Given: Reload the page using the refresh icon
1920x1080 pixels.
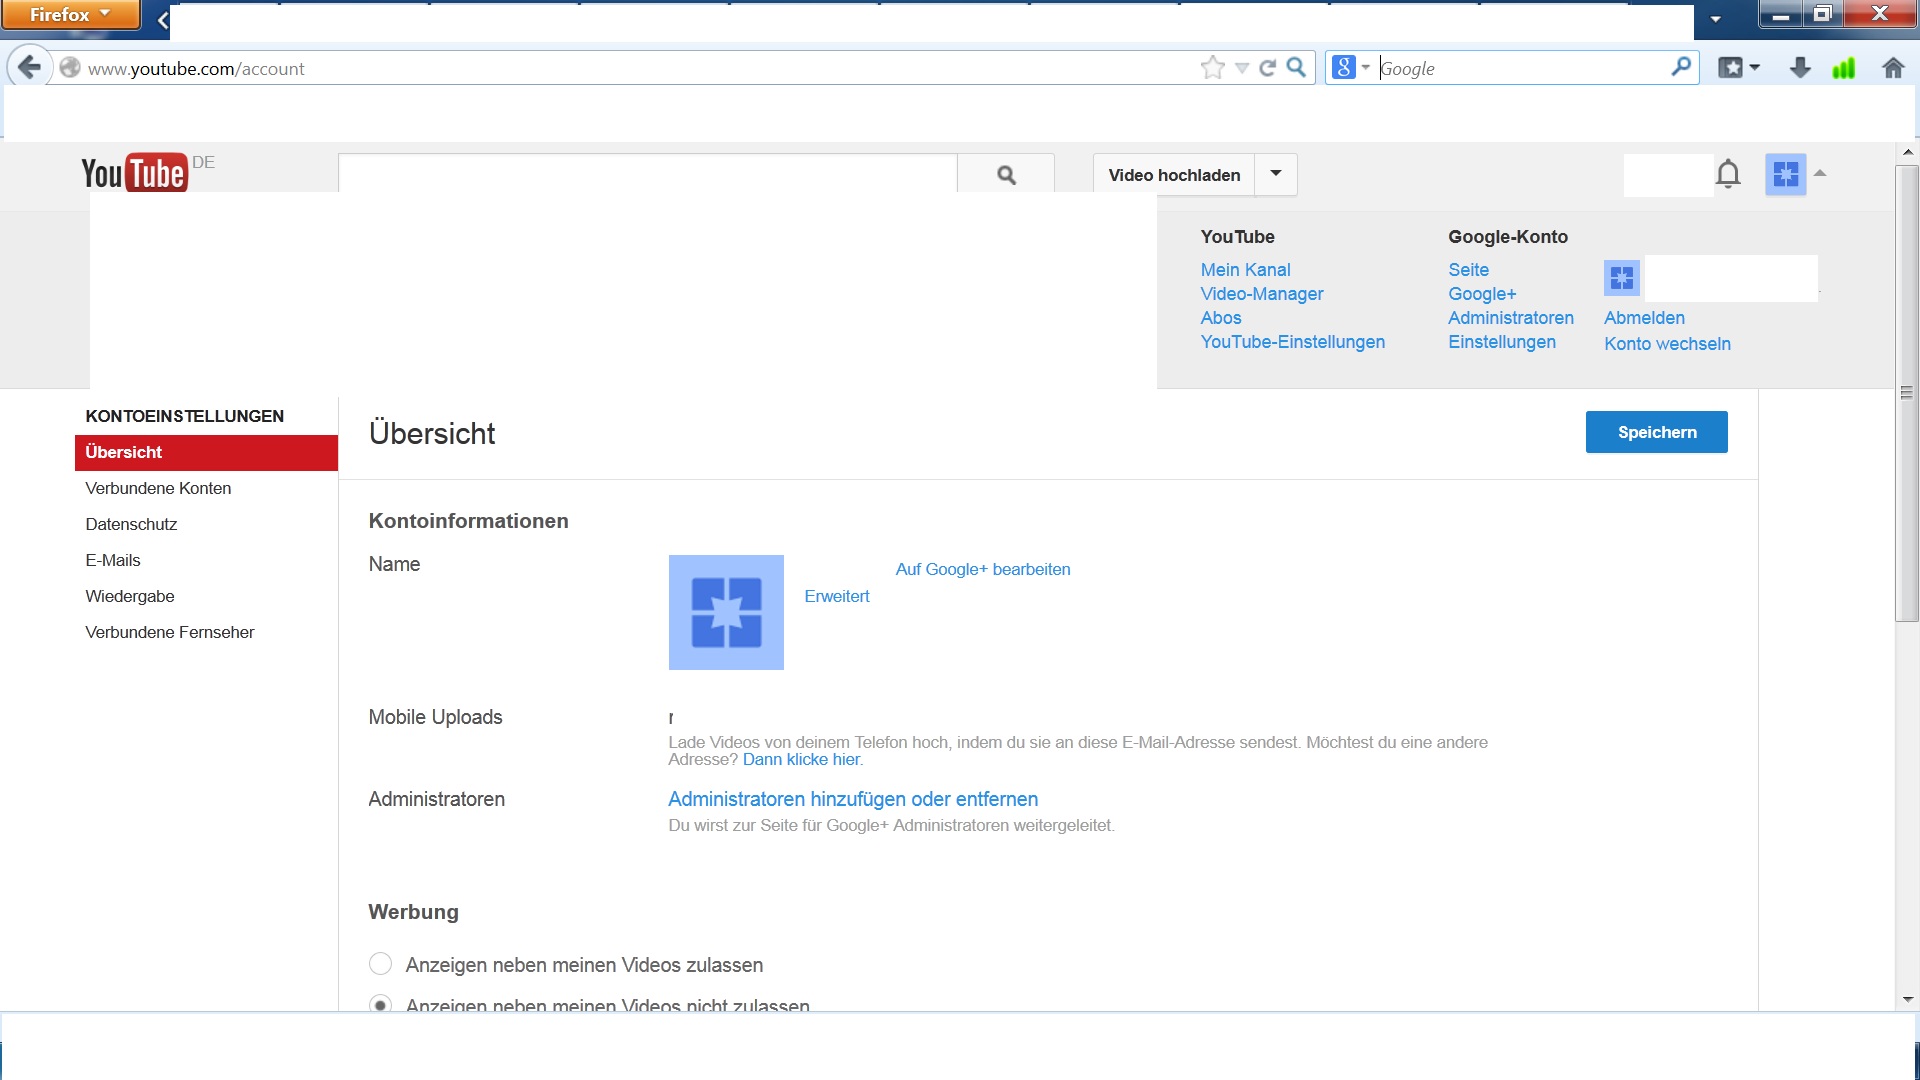Looking at the screenshot, I should coord(1267,68).
